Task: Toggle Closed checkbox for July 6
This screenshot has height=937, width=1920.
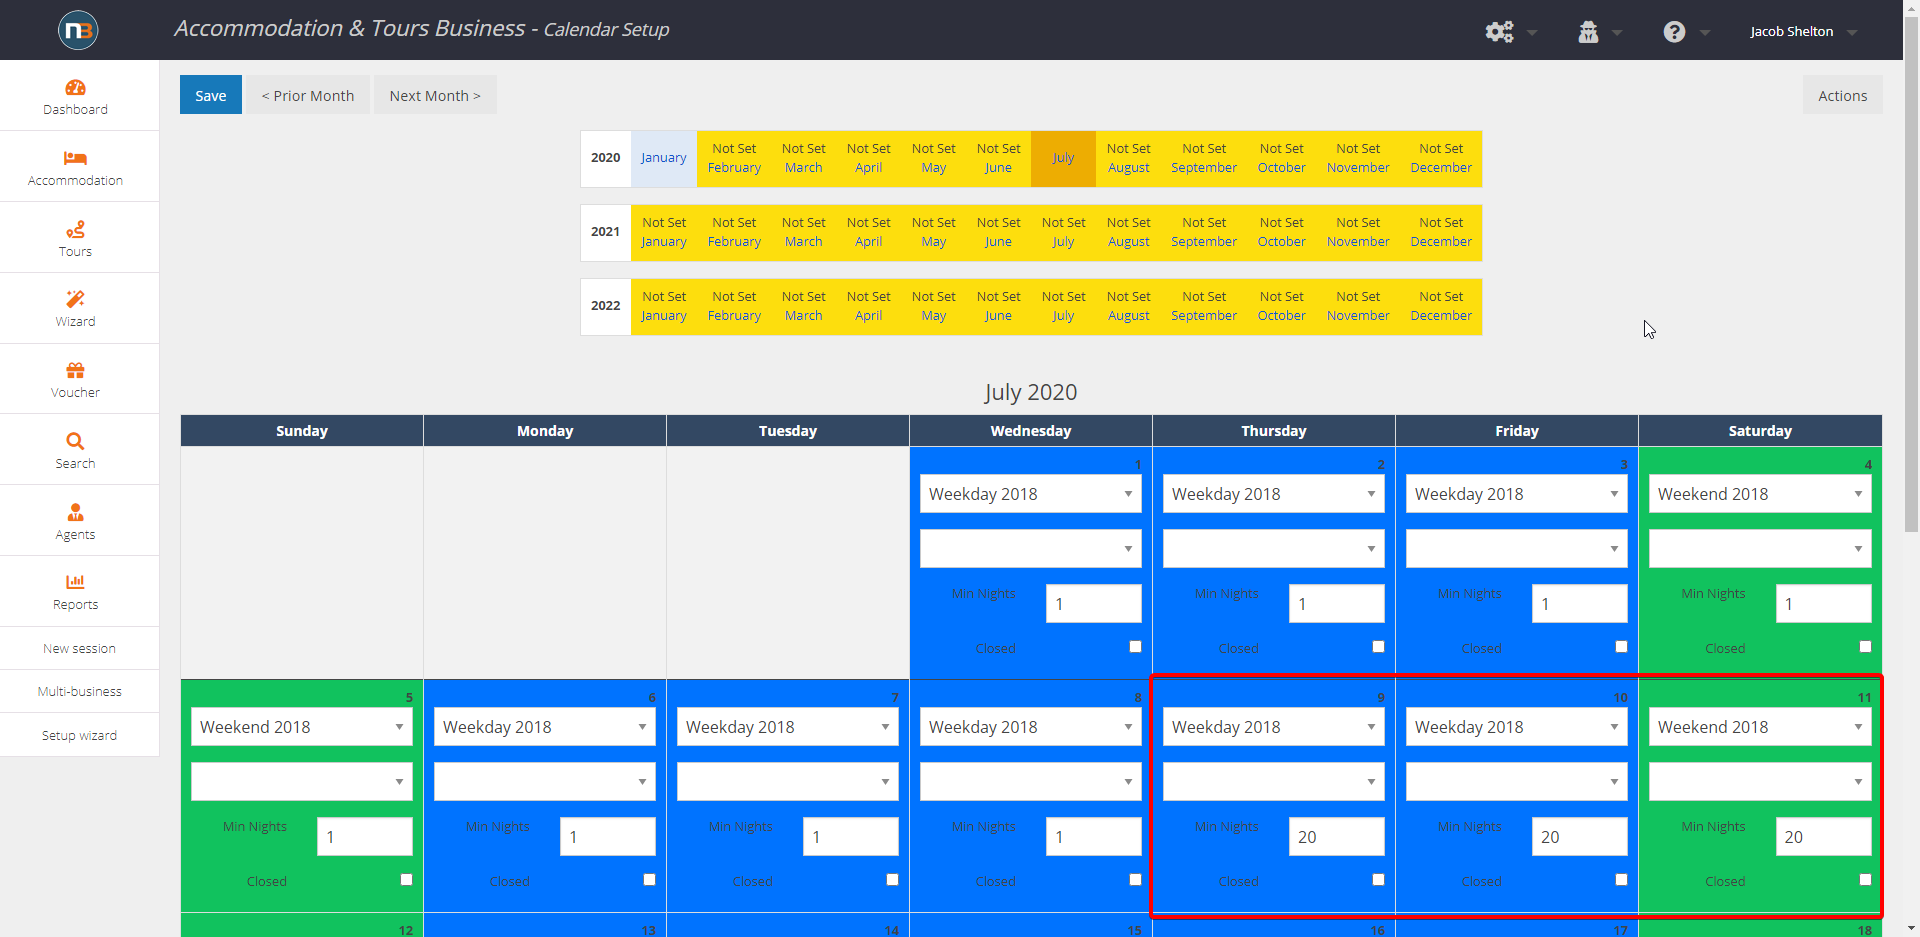Action: click(x=649, y=880)
